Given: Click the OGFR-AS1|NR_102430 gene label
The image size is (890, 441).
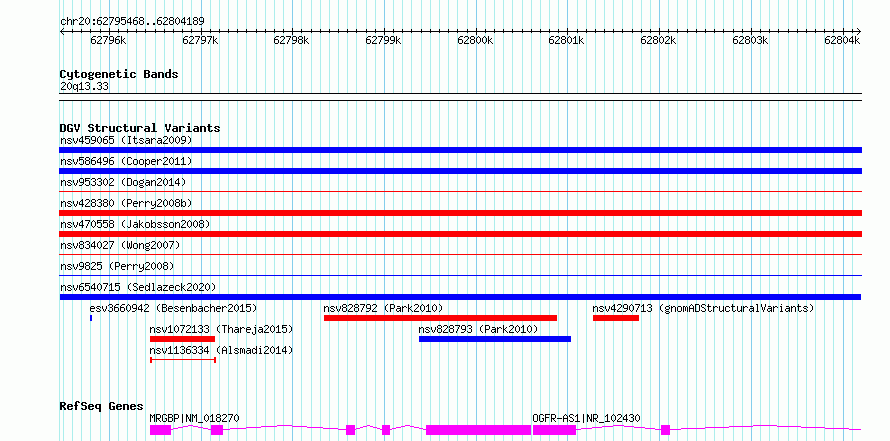Looking at the screenshot, I should [586, 419].
